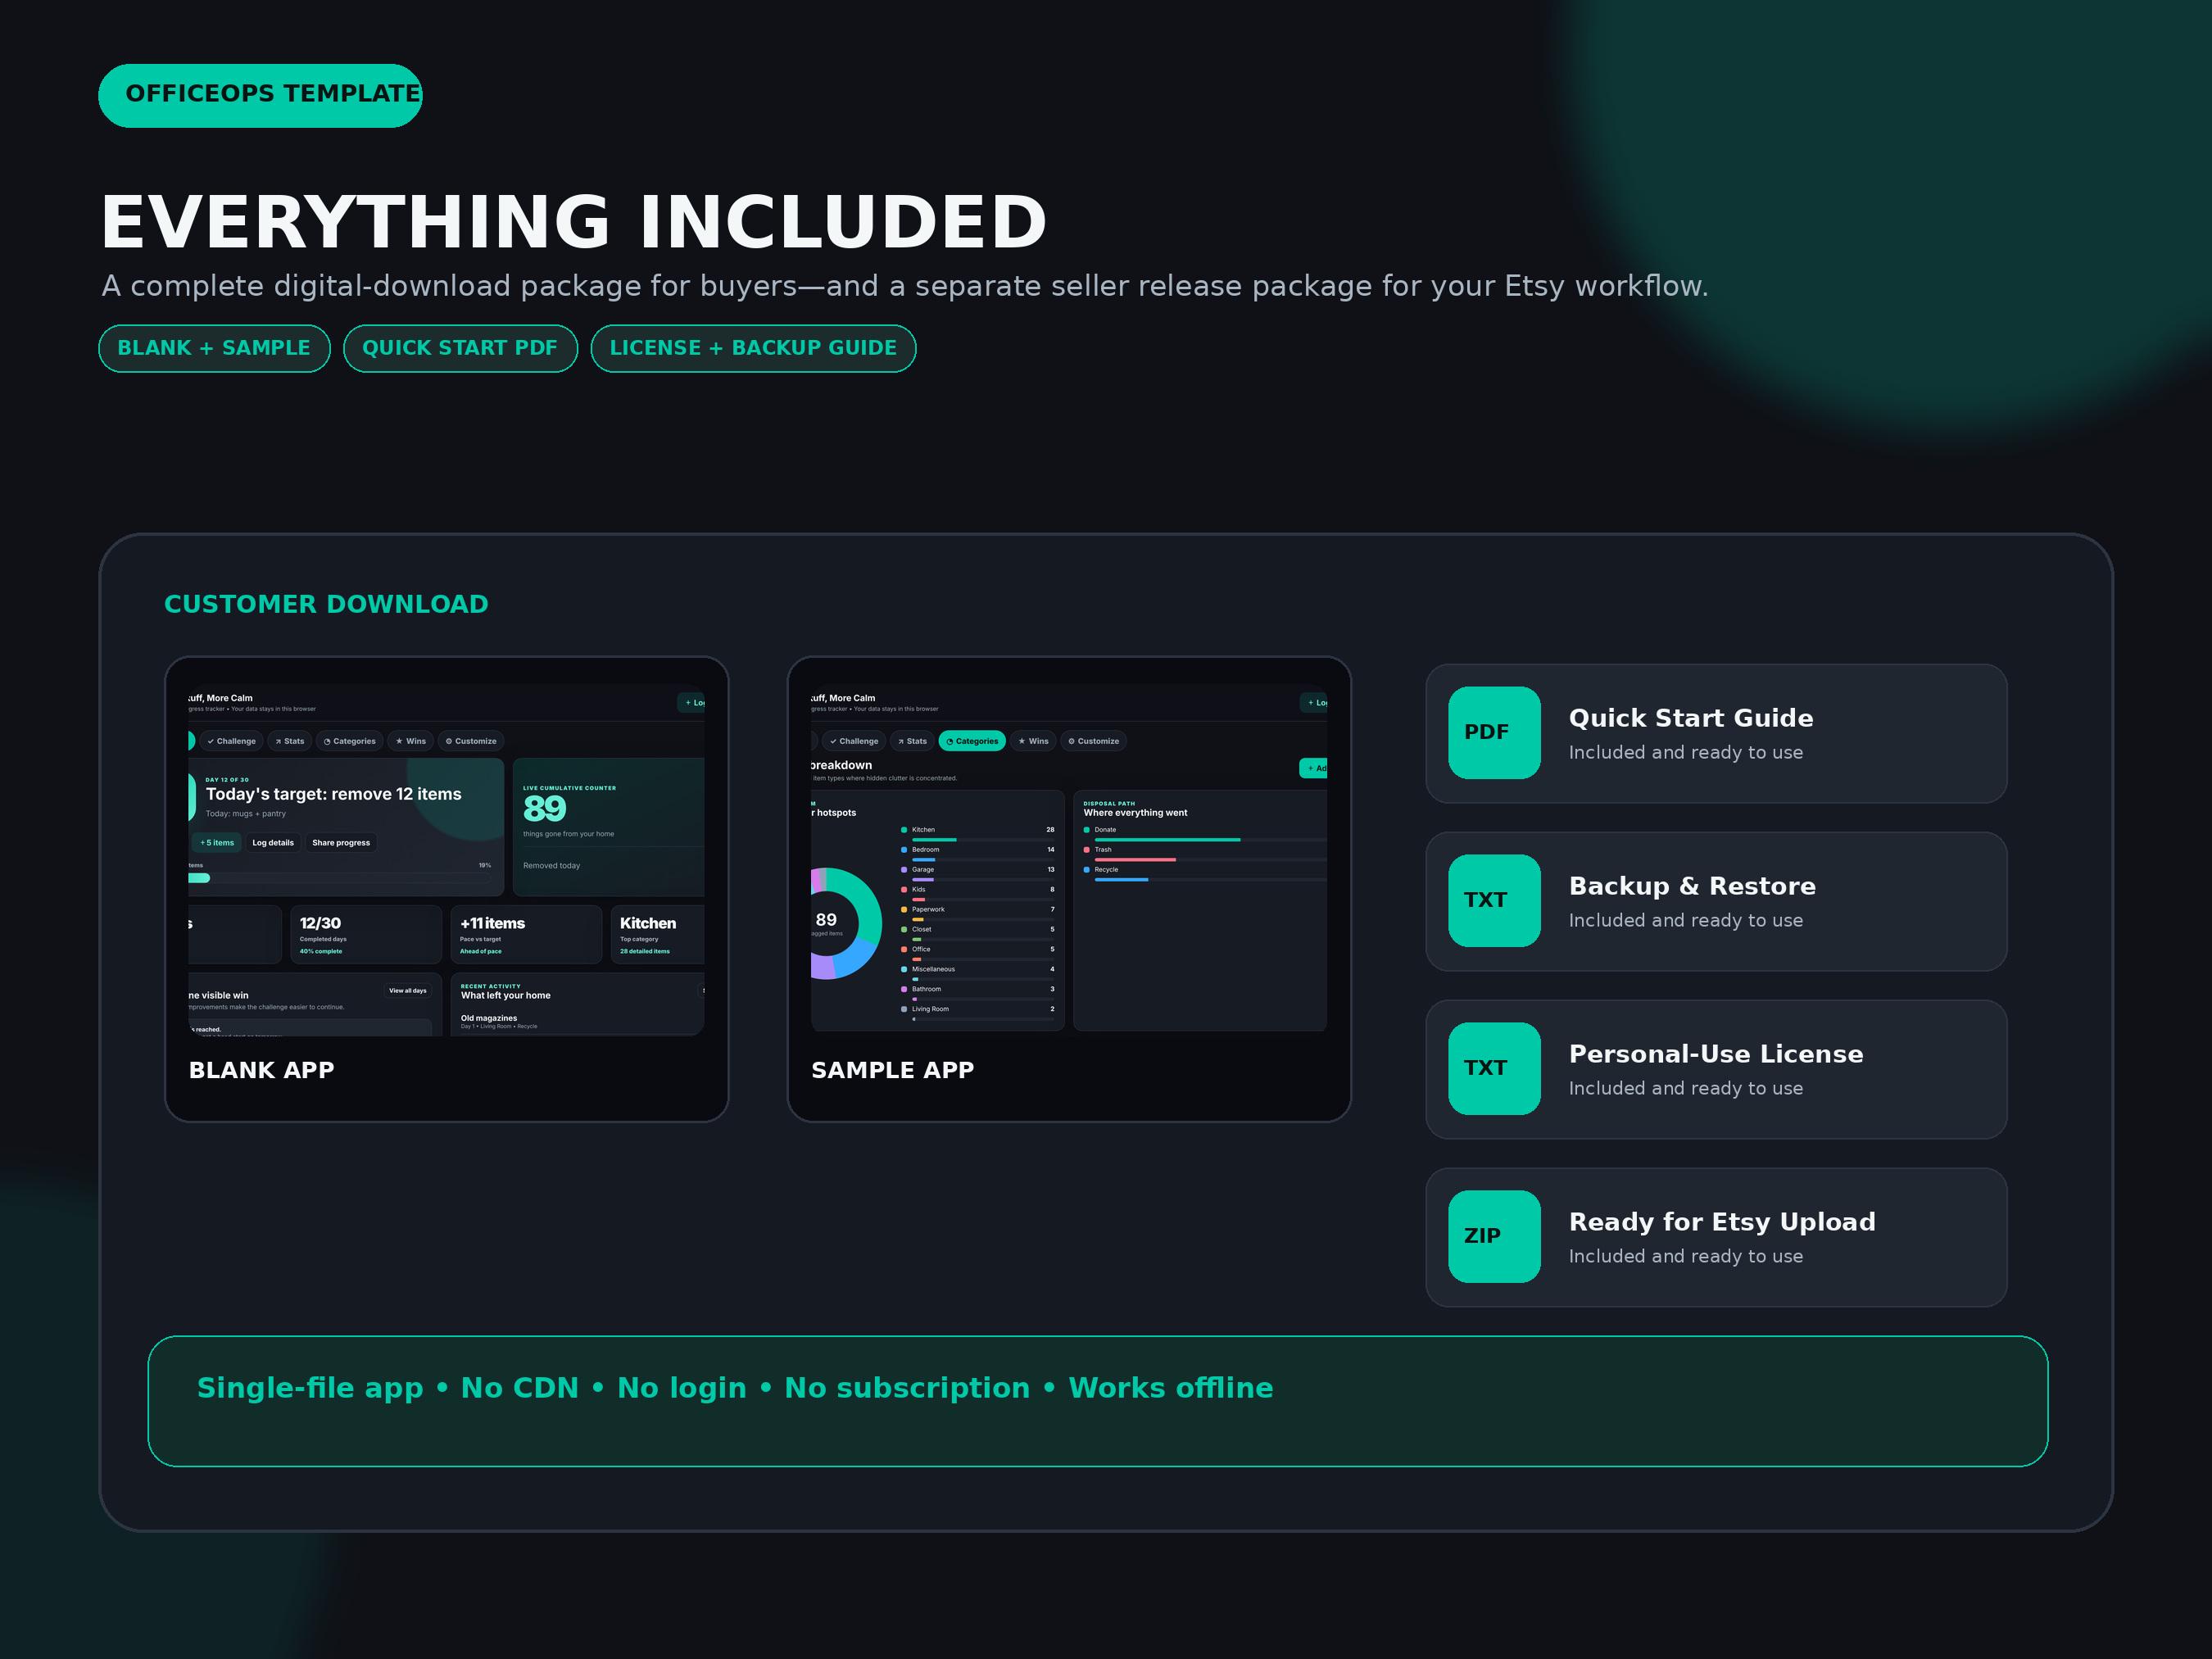2212x1659 pixels.
Task: Click the Log details button
Action: click(x=273, y=843)
